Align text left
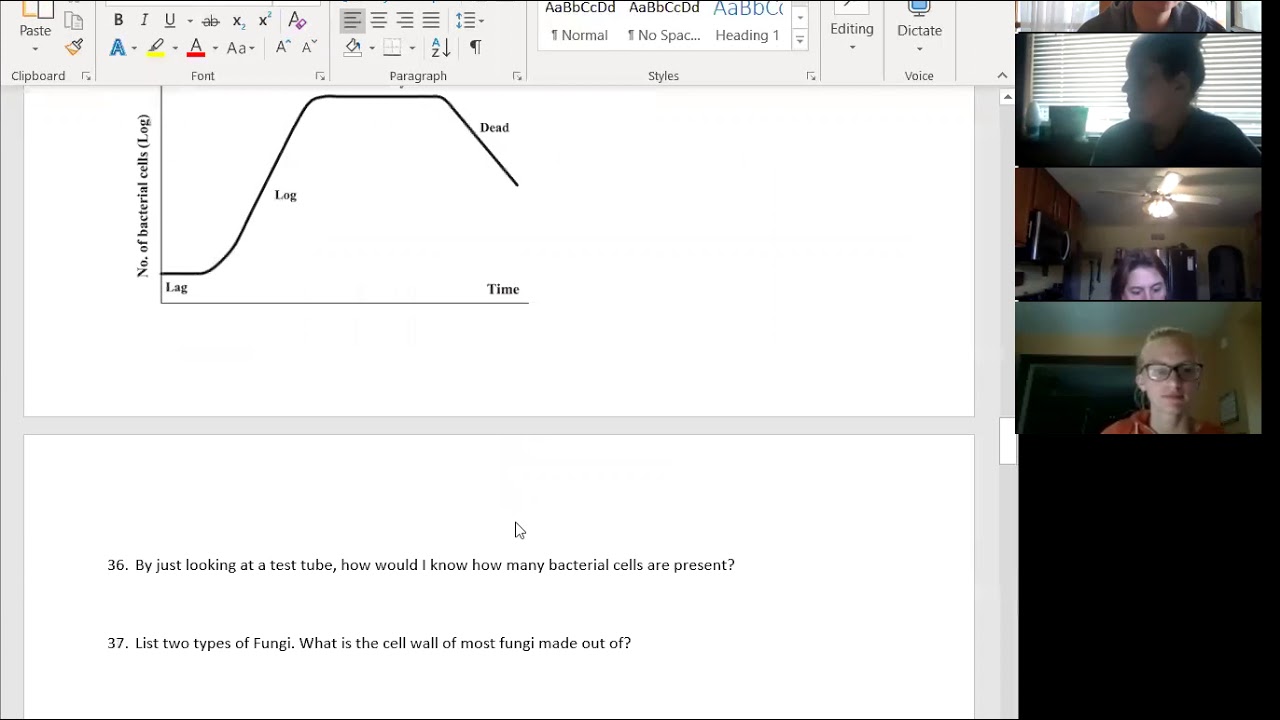Viewport: 1280px width, 720px height. (x=352, y=20)
